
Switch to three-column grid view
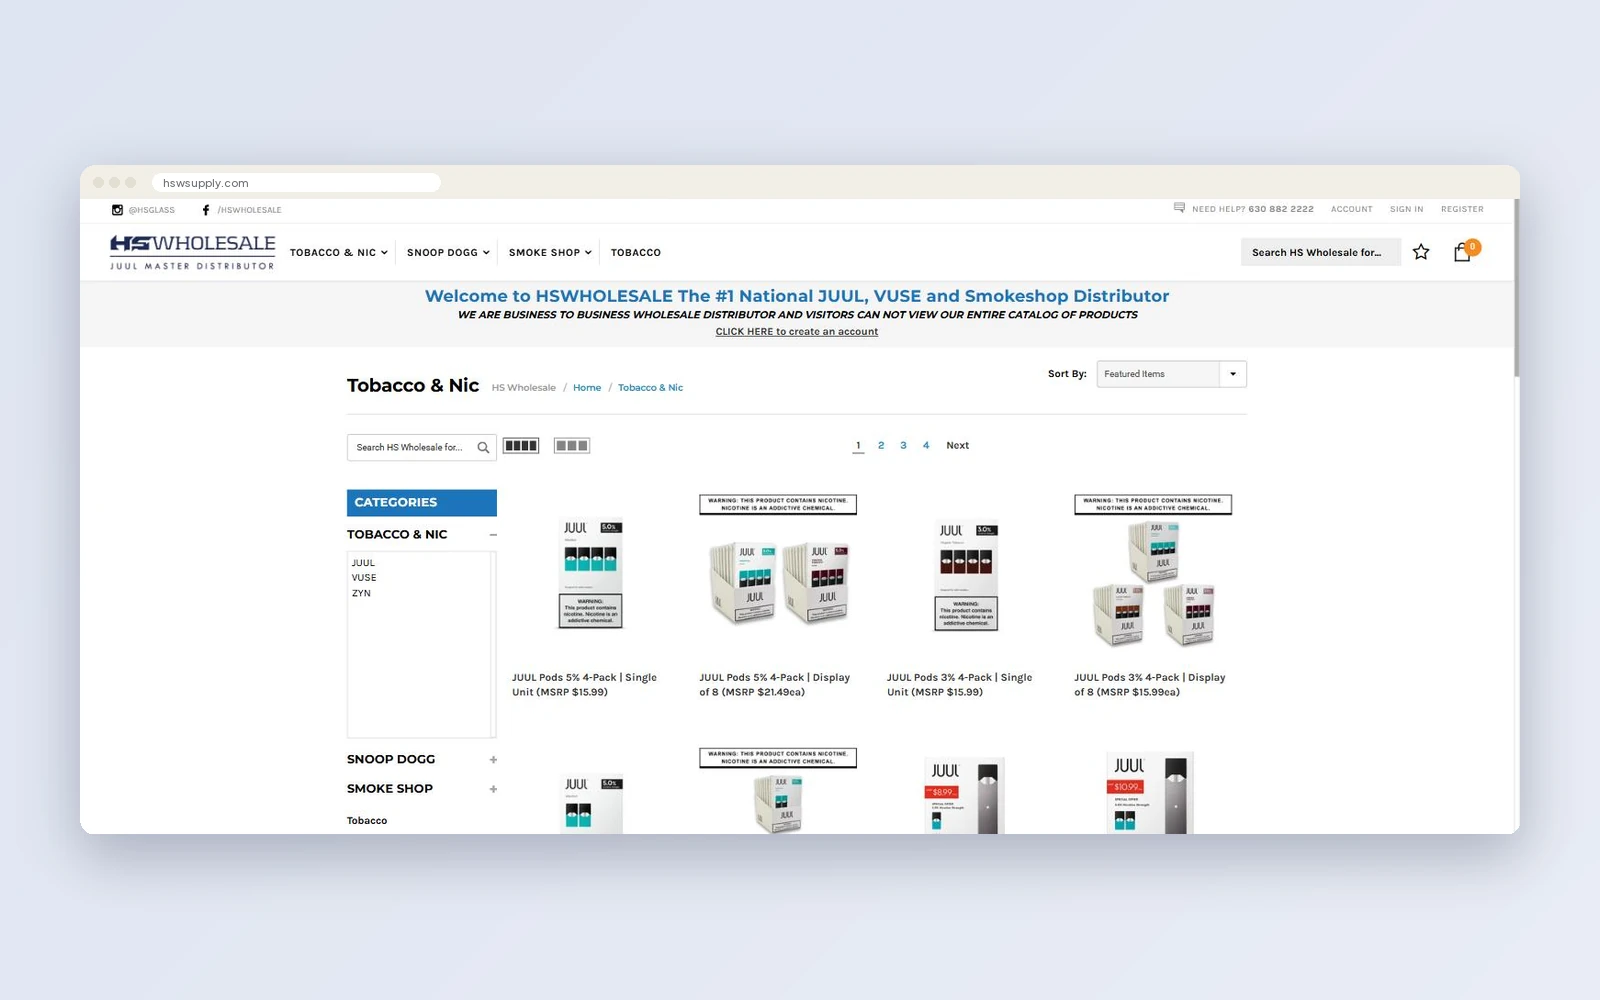pos(572,446)
